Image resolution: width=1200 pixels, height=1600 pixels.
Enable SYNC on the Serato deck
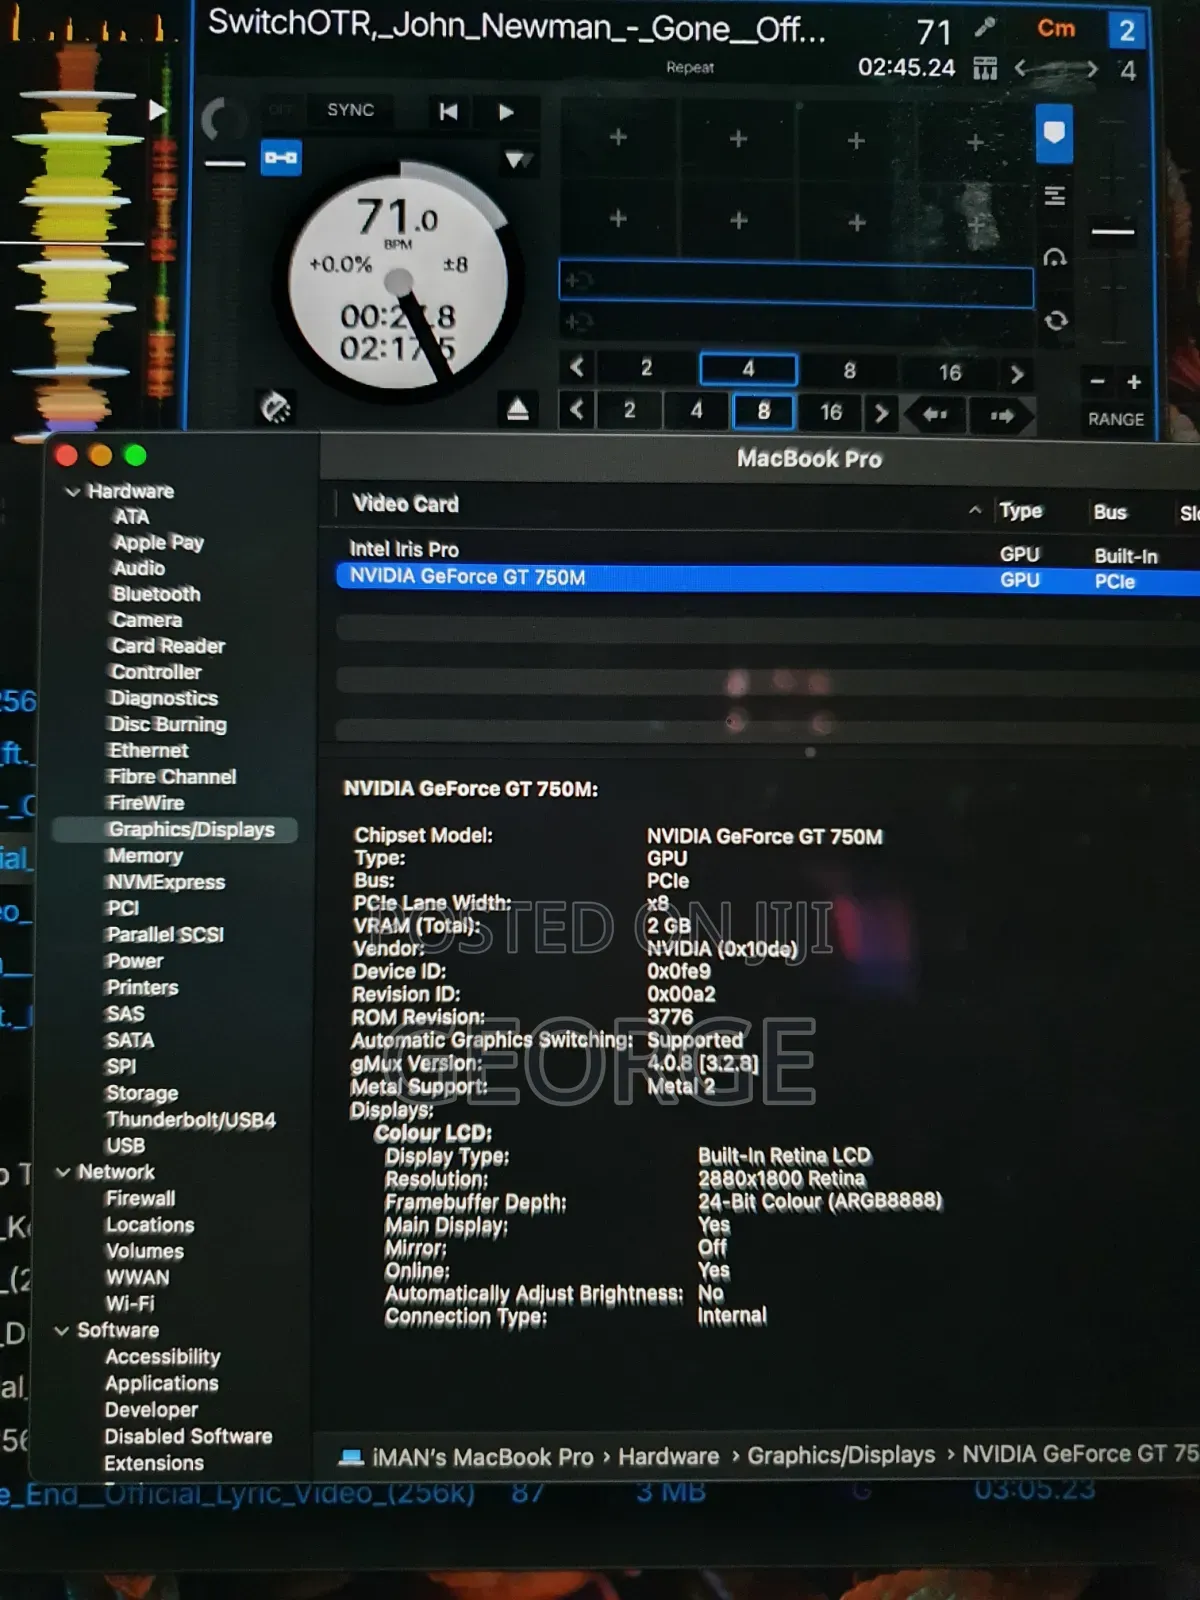350,110
